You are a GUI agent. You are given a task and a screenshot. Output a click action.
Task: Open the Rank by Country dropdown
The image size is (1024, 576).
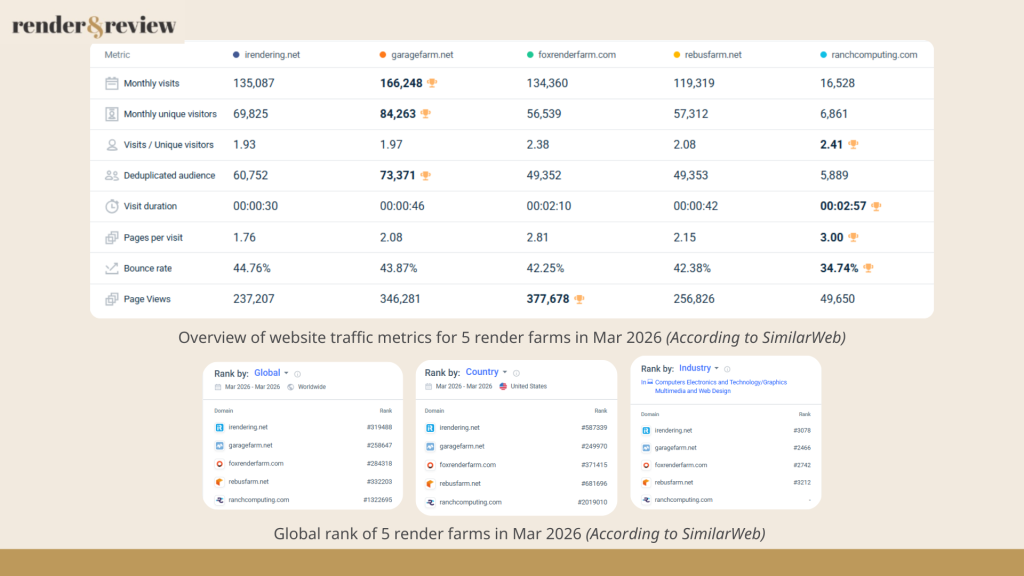click(x=486, y=373)
